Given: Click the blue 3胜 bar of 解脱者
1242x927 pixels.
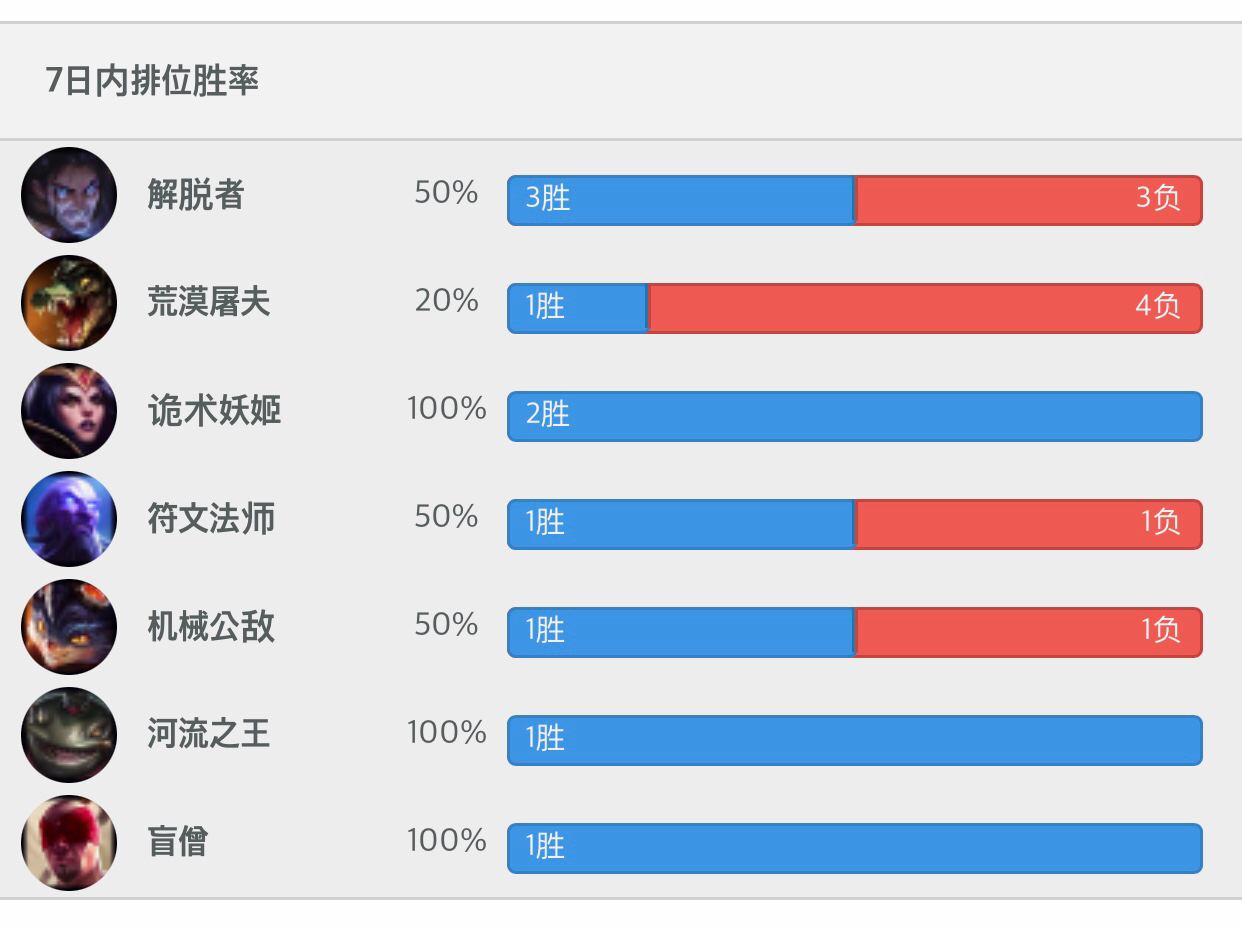Looking at the screenshot, I should (681, 200).
